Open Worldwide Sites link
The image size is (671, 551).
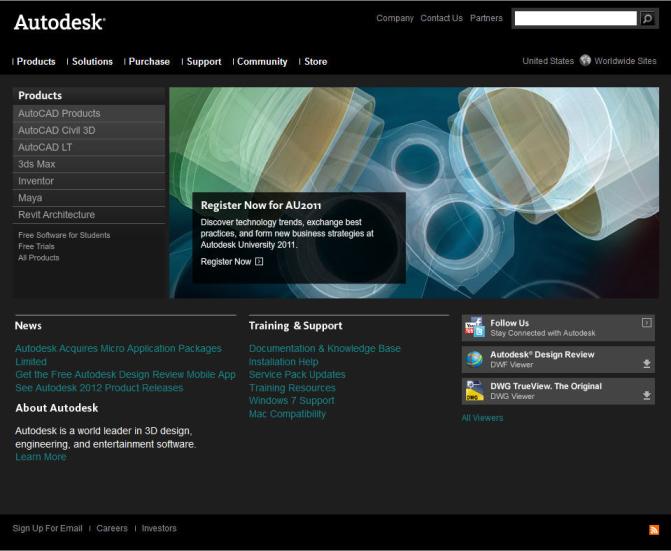tap(625, 61)
